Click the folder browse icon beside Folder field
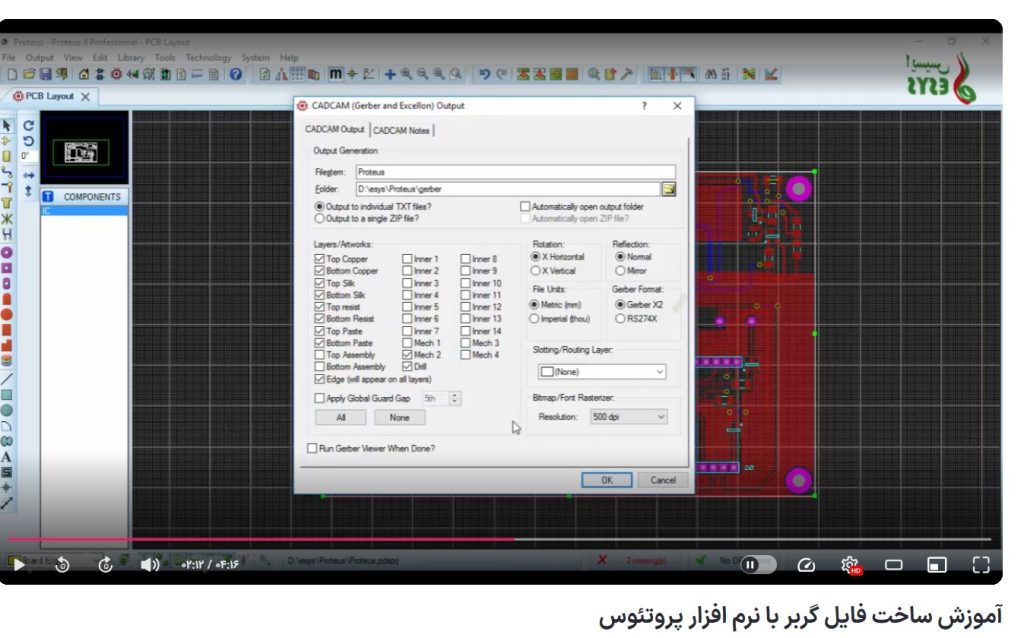This screenshot has width=1024, height=638. (x=669, y=188)
